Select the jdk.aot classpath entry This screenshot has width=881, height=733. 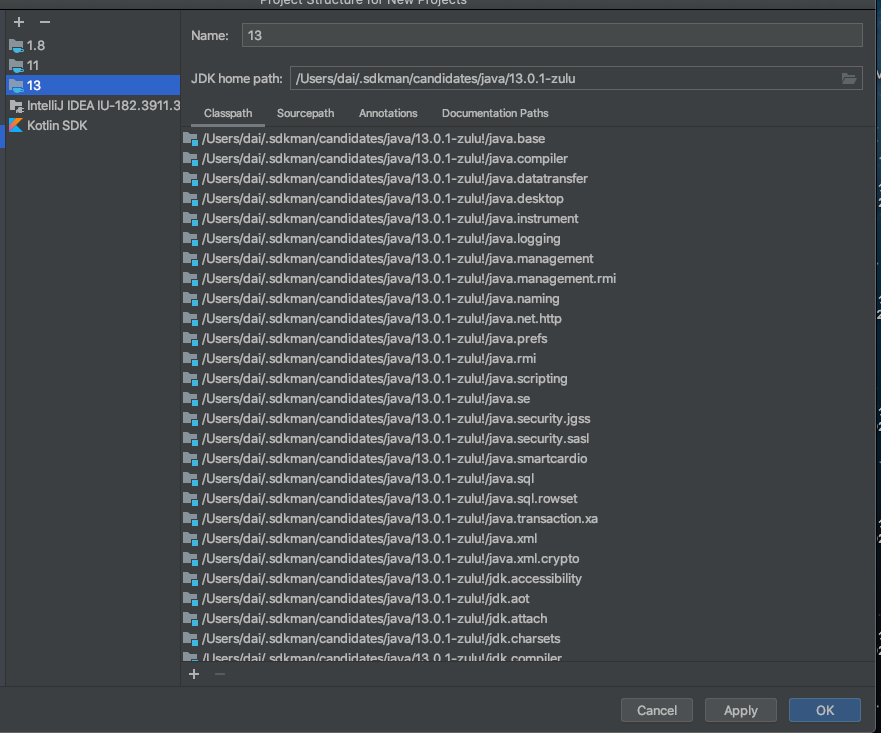click(x=528, y=599)
